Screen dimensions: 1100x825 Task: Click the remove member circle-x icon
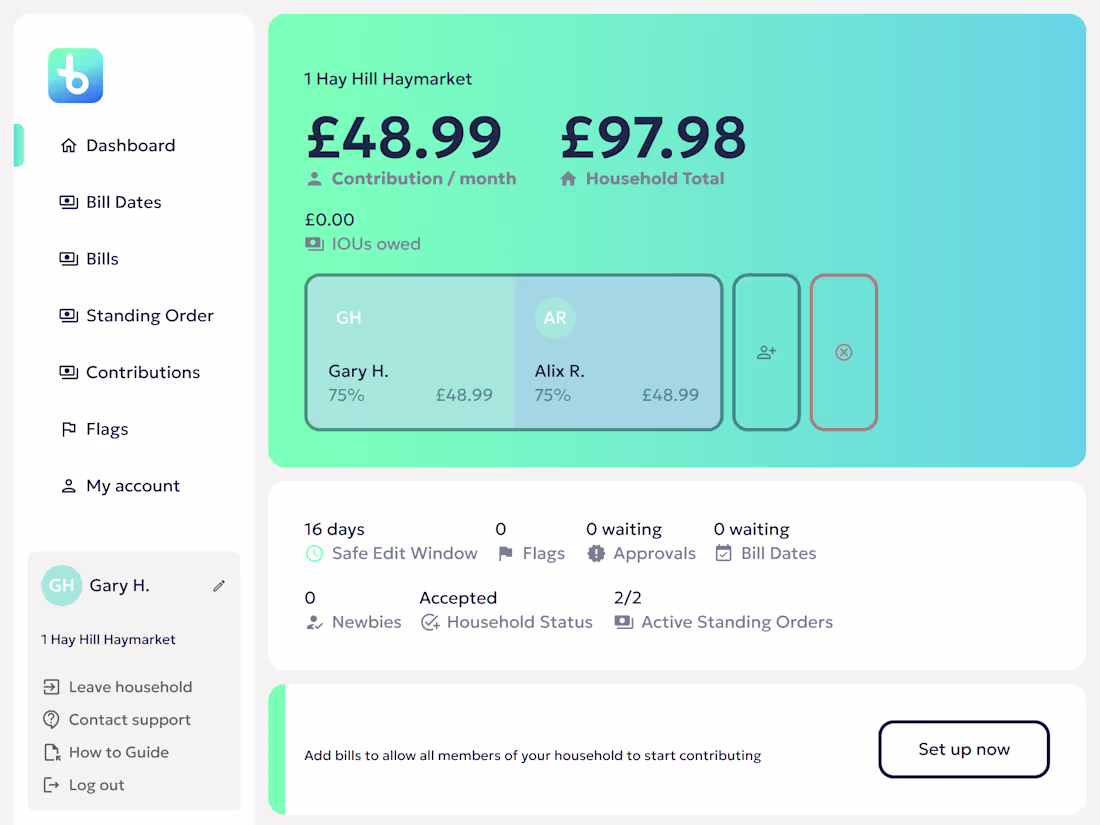844,353
